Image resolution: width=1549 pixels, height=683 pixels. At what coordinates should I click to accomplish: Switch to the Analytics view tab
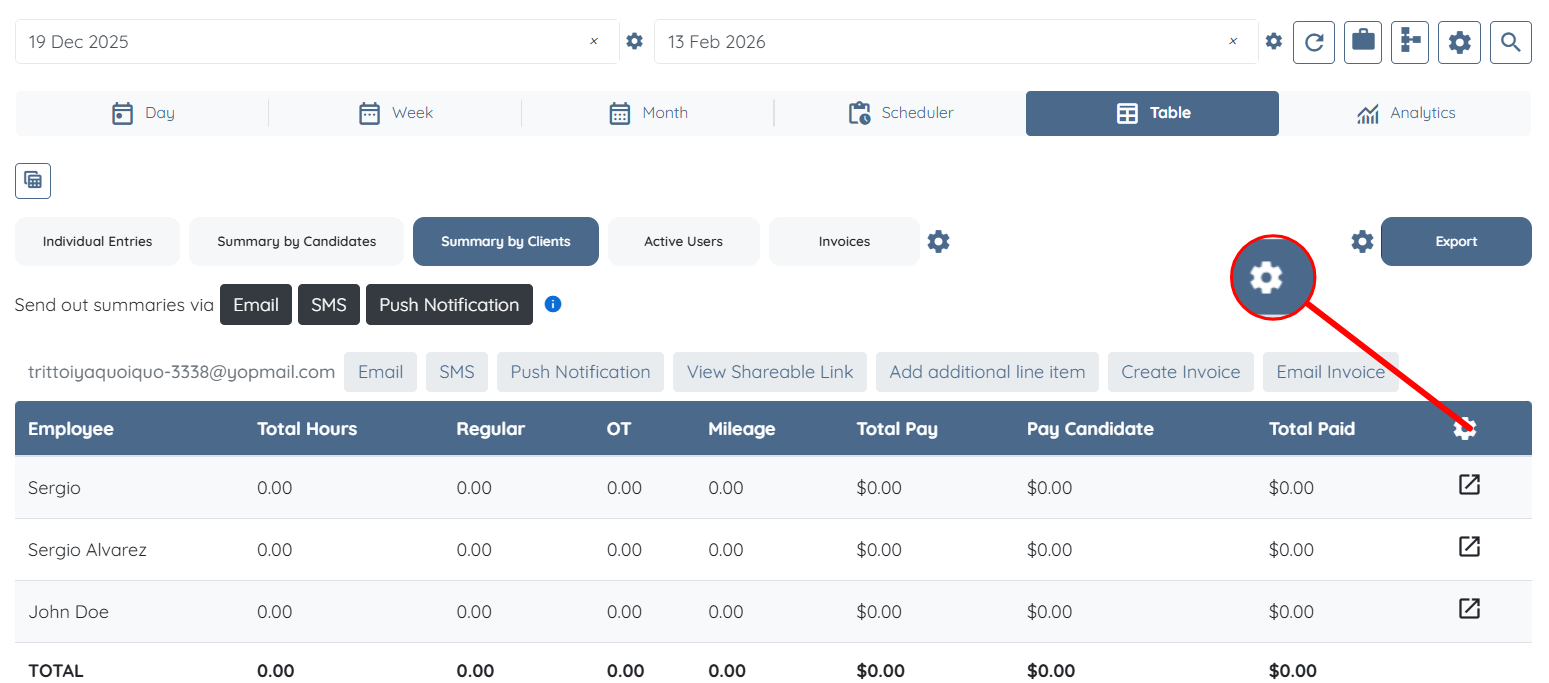coord(1405,113)
